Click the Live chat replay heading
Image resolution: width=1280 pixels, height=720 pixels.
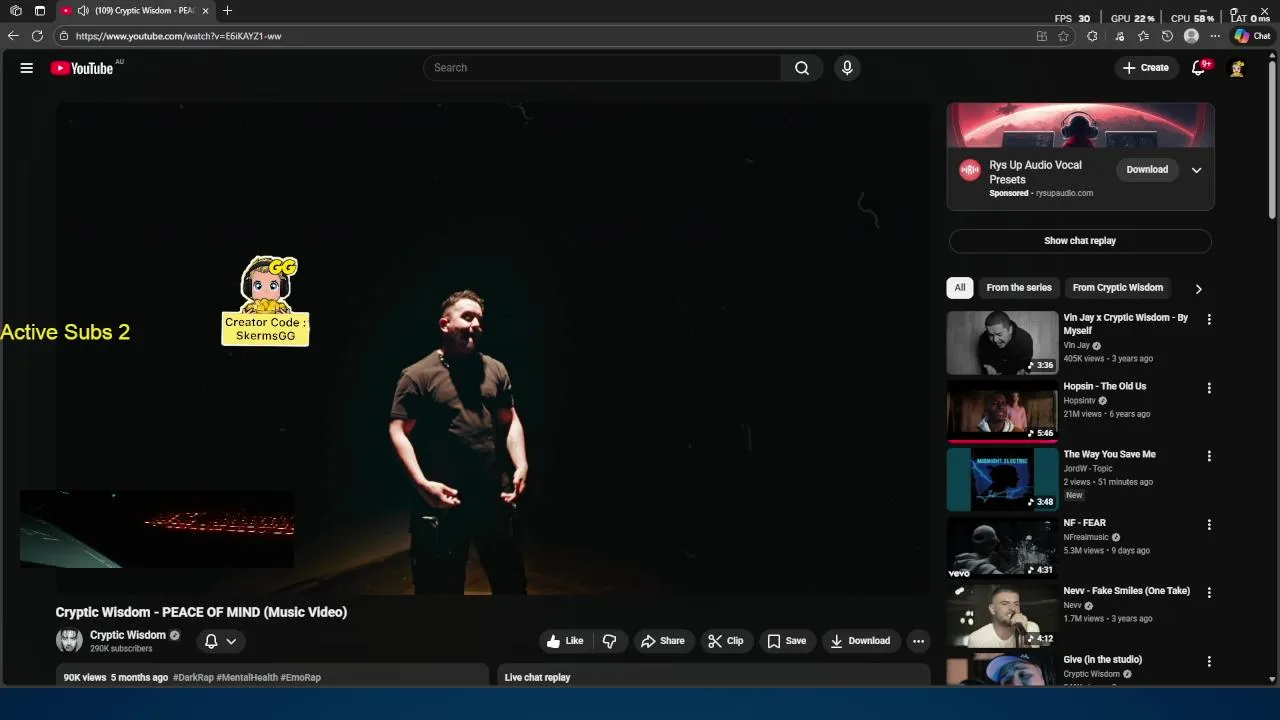(538, 678)
